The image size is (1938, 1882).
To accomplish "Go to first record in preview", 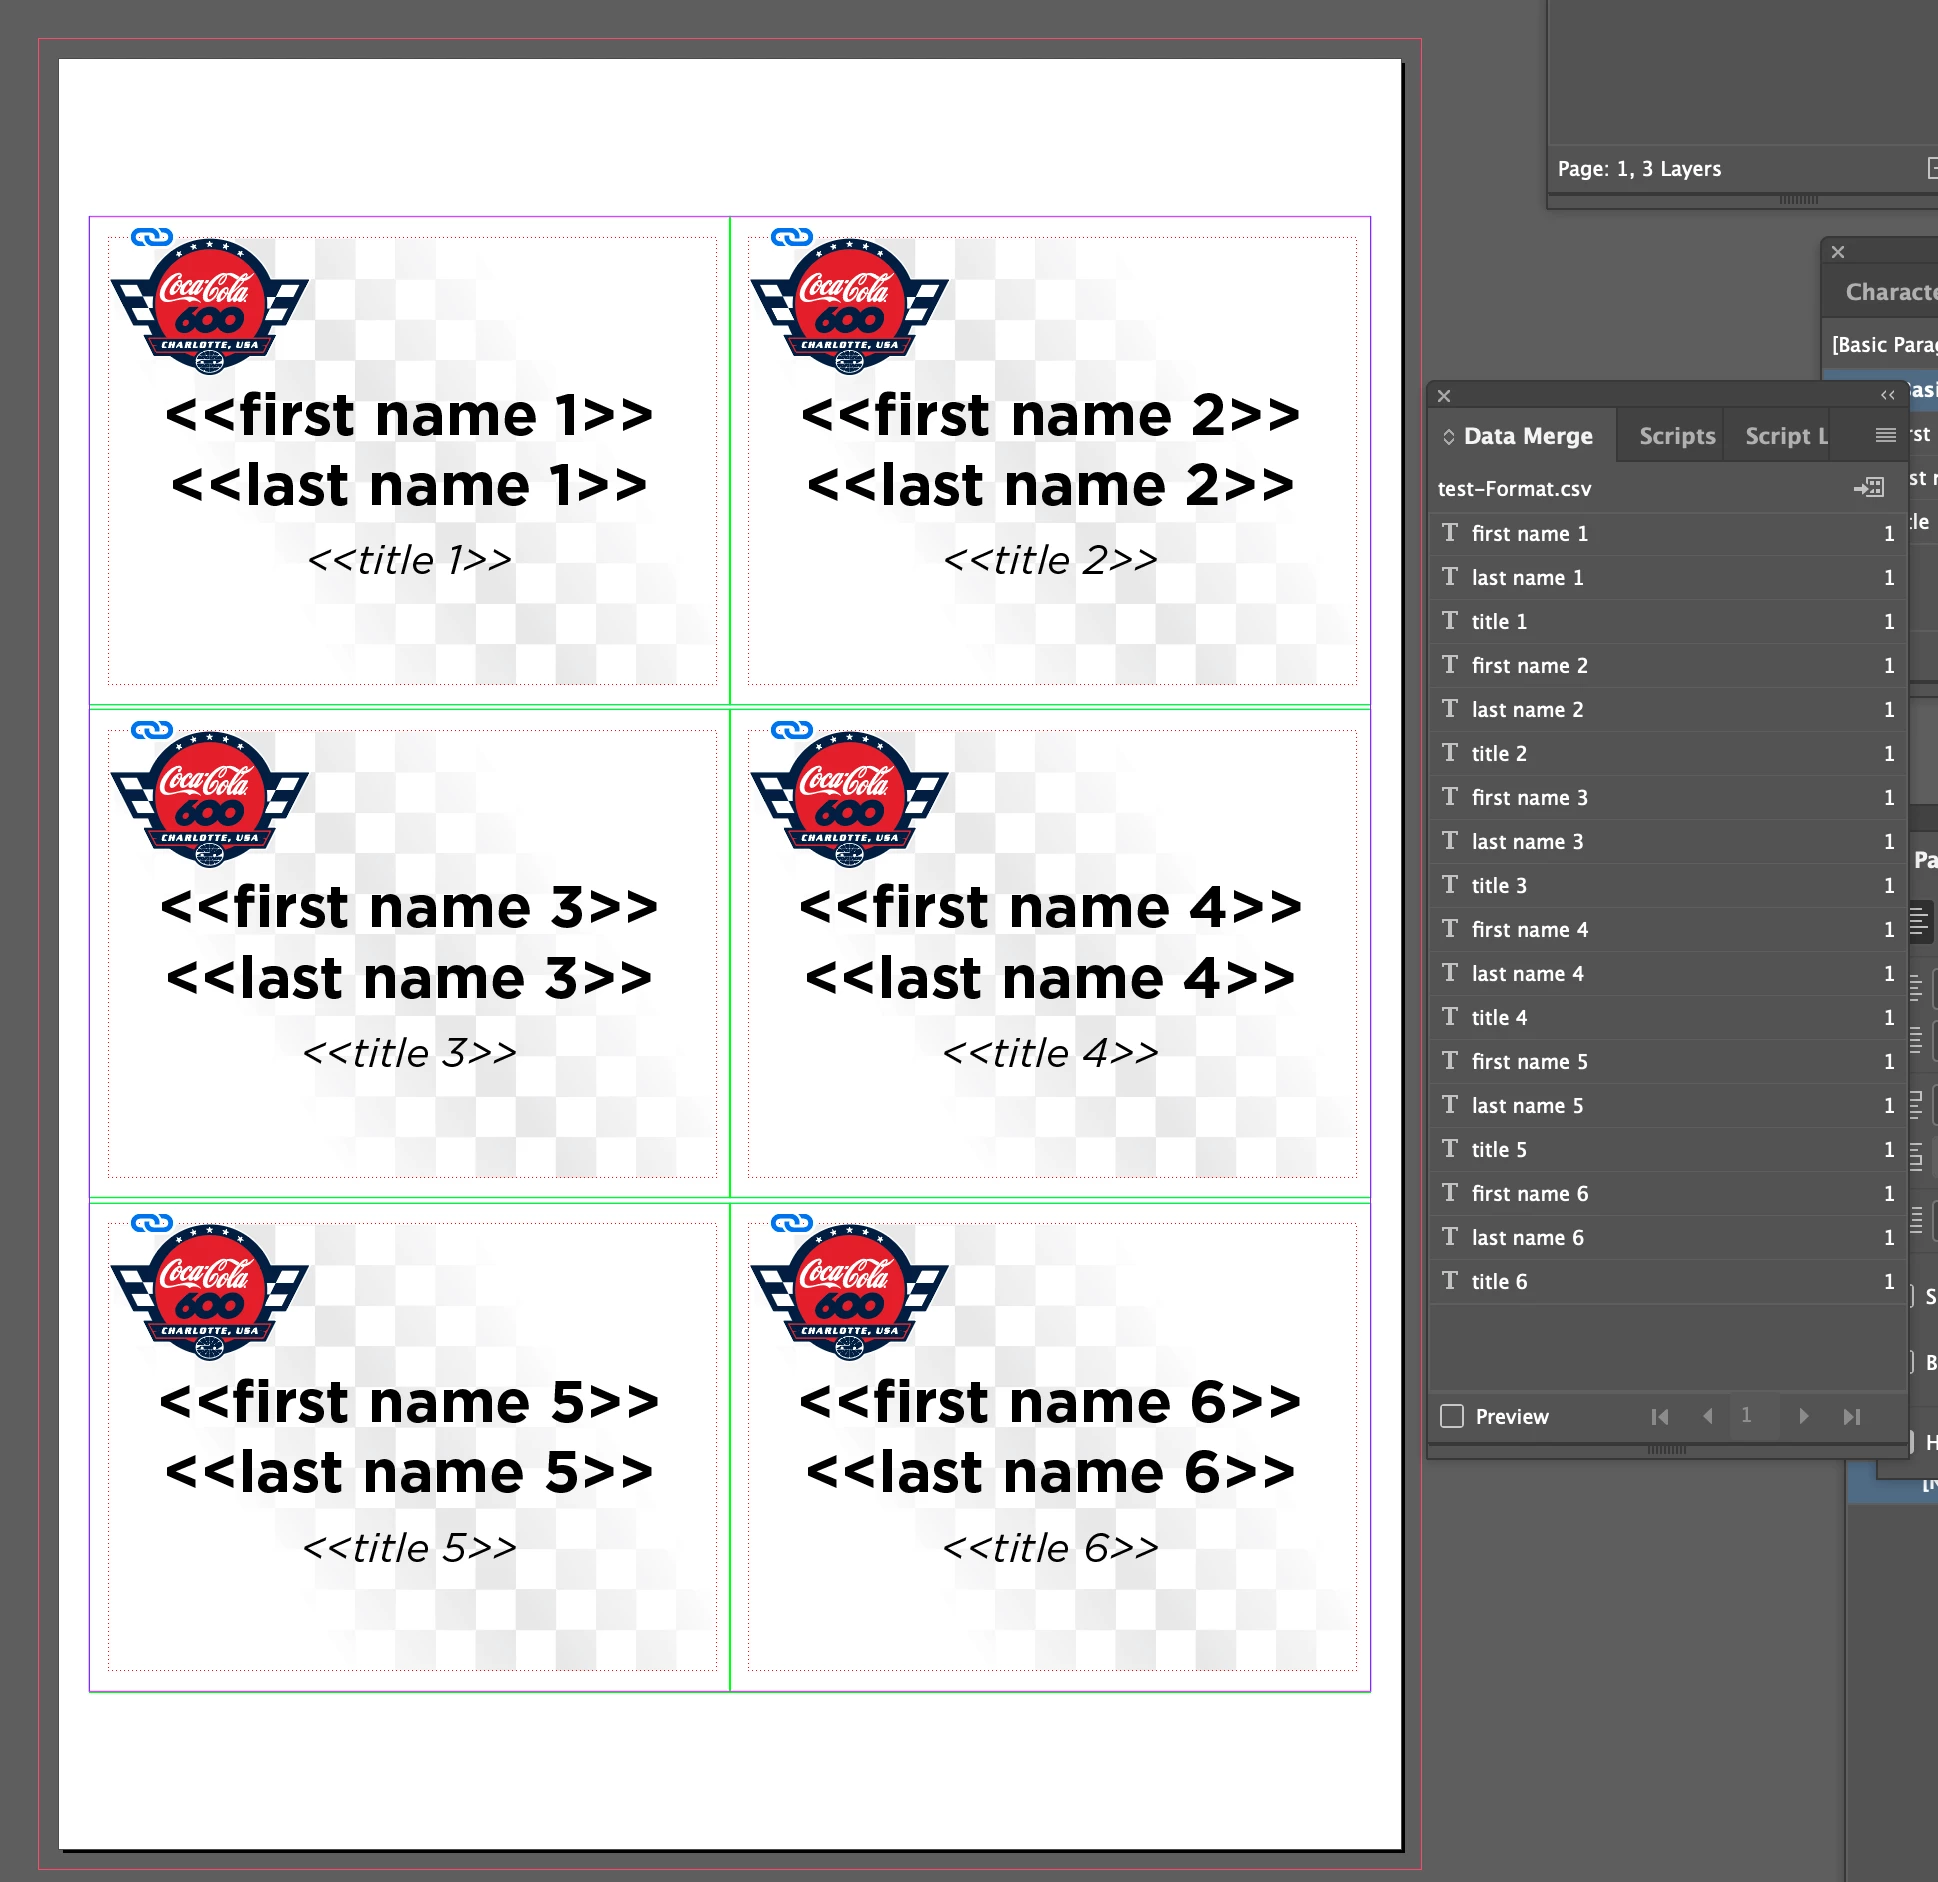I will pyautogui.click(x=1660, y=1416).
